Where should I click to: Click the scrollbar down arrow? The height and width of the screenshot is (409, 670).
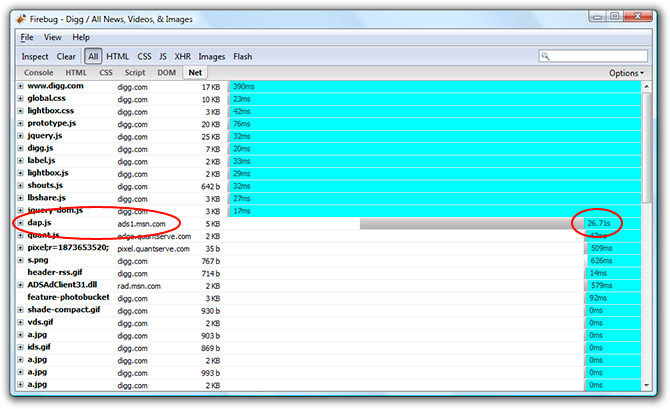coord(646,385)
